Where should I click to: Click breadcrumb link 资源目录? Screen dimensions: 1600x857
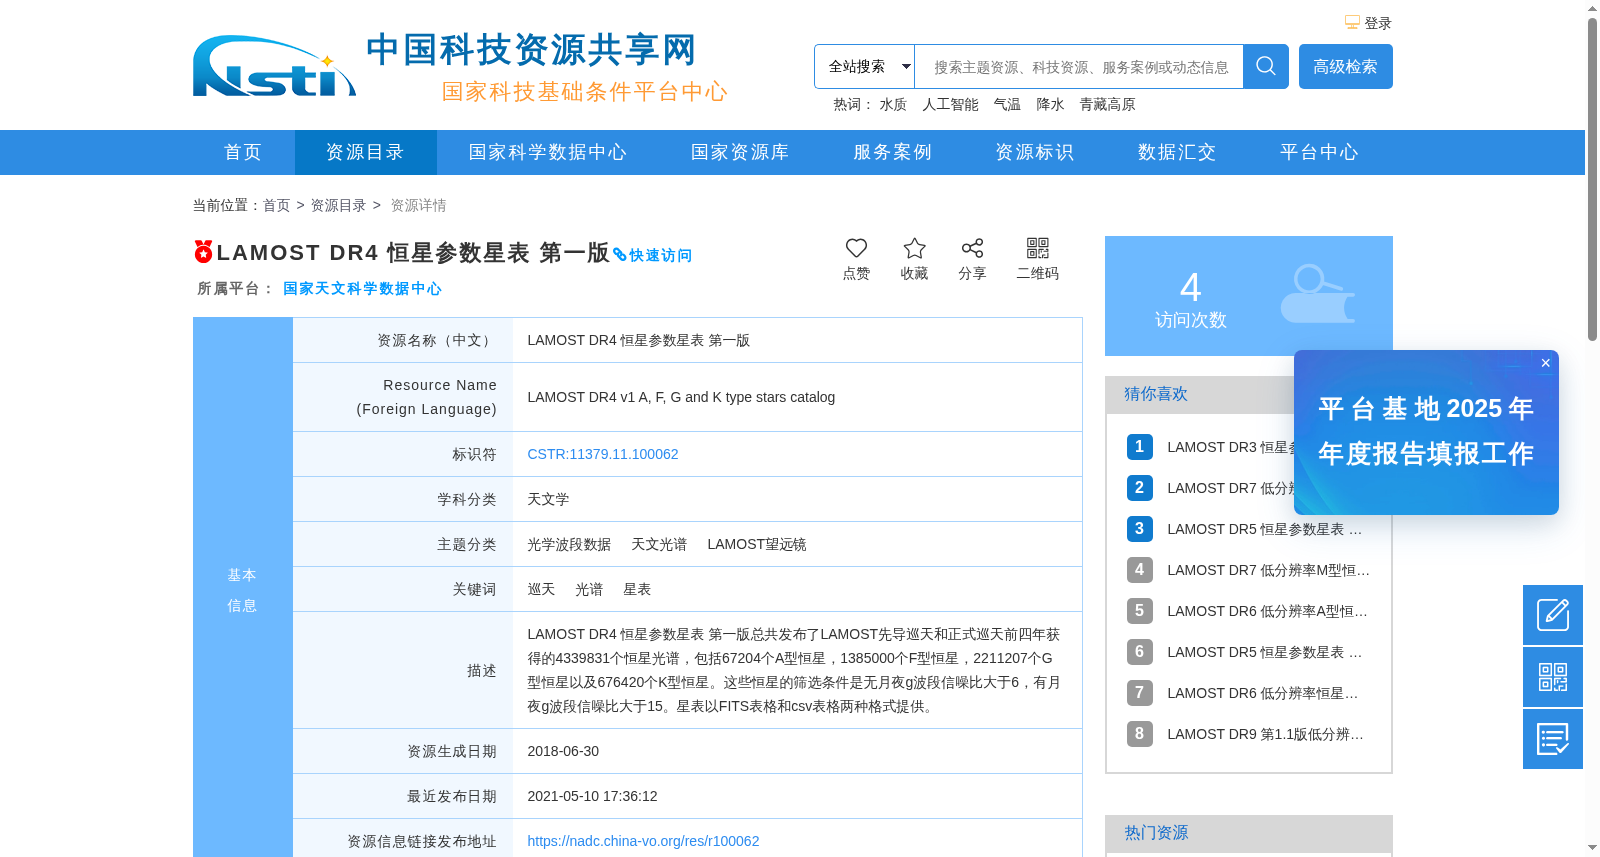[x=338, y=205]
